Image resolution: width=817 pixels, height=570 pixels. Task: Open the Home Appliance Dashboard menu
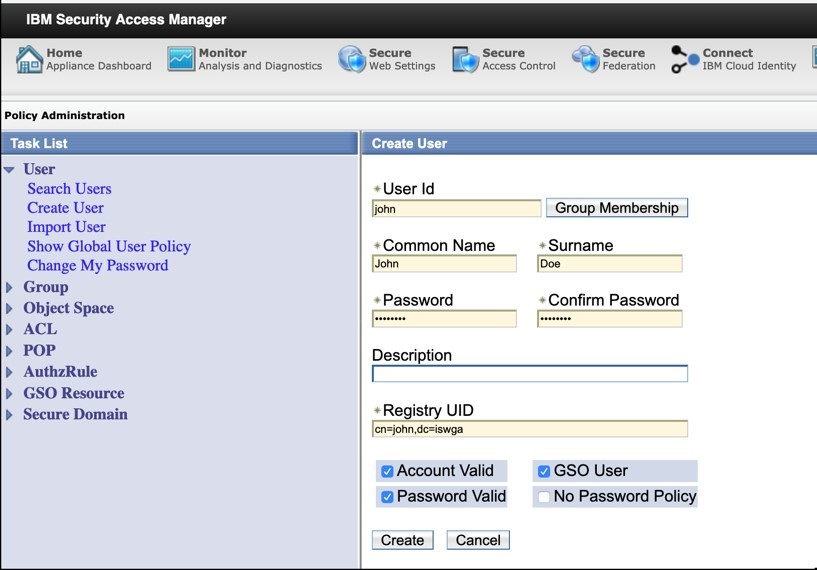pyautogui.click(x=84, y=59)
